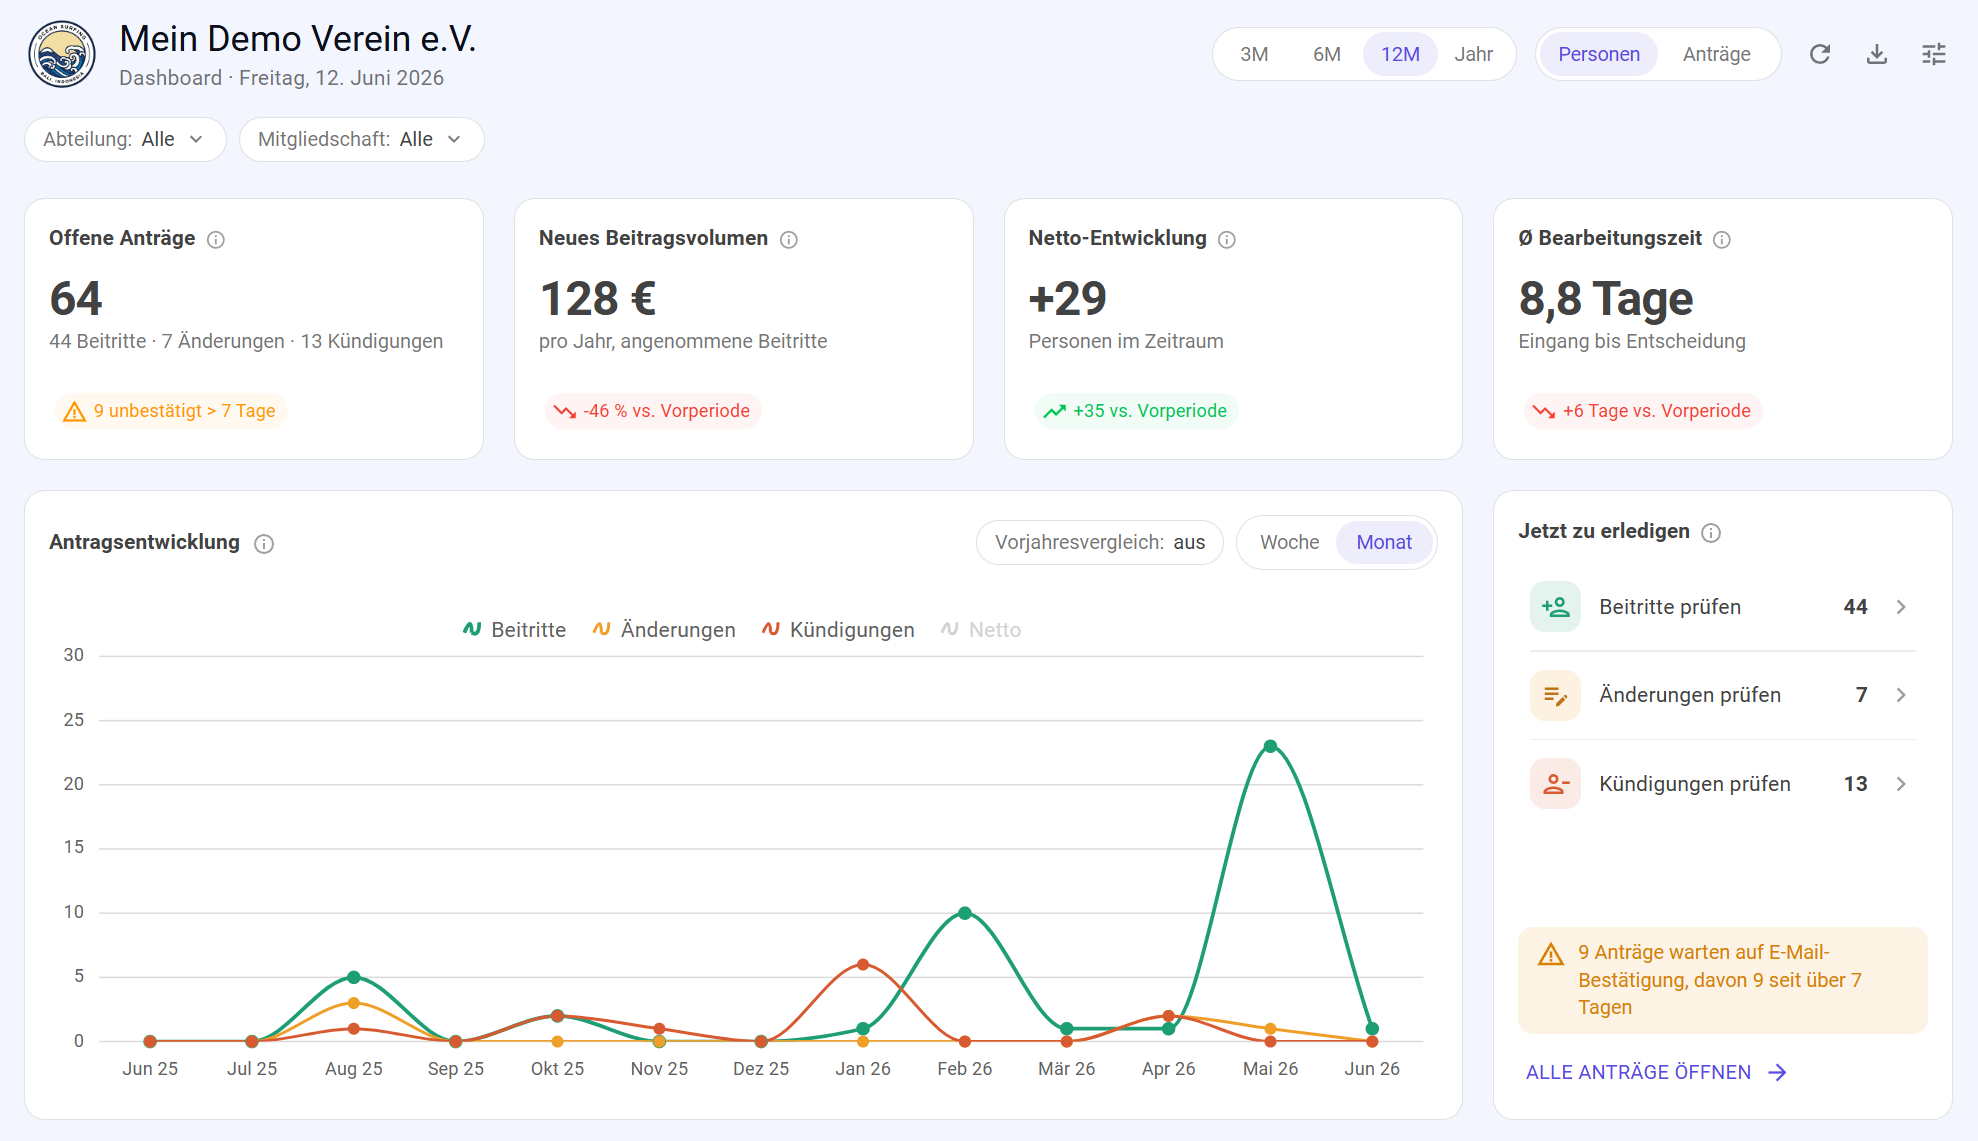Expand Beitritte prüfen via its chevron

point(1901,607)
